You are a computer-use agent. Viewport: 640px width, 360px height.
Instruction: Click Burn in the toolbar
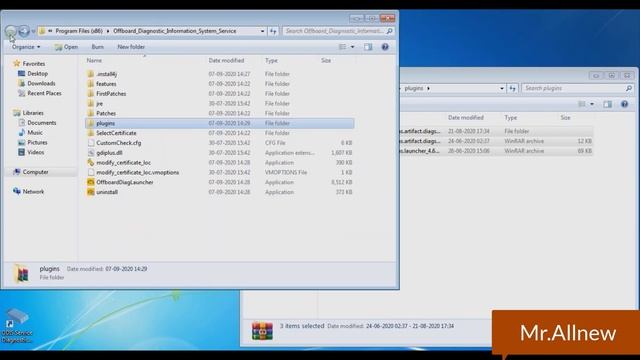click(98, 47)
